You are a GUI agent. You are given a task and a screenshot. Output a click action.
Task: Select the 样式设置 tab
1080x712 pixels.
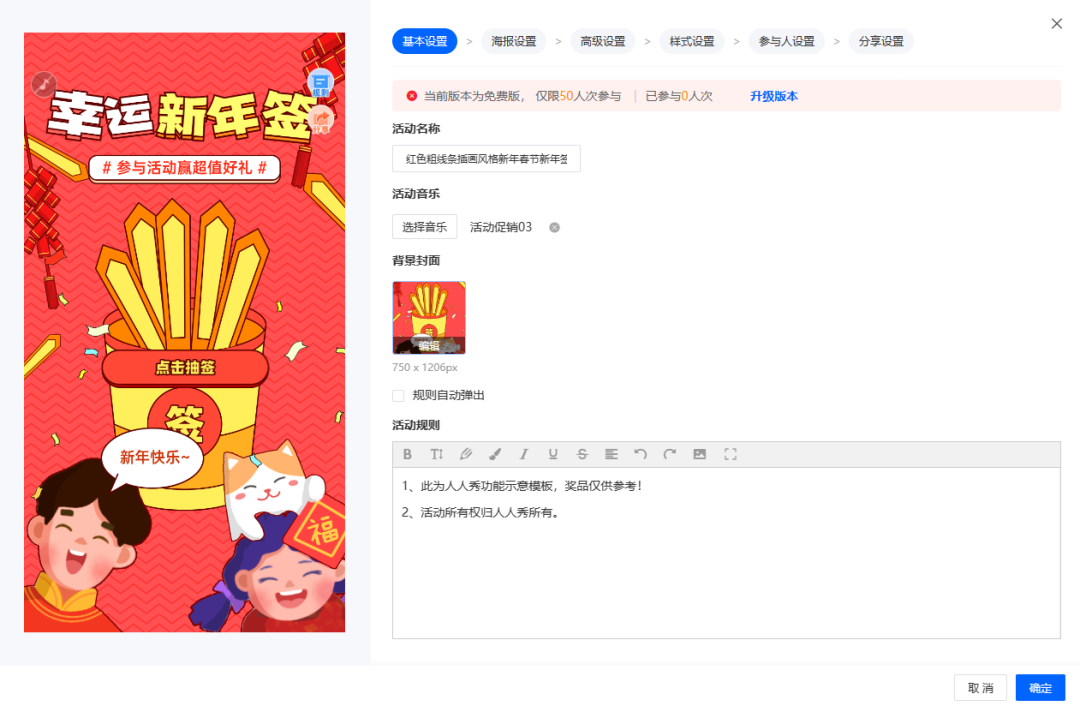click(x=692, y=41)
